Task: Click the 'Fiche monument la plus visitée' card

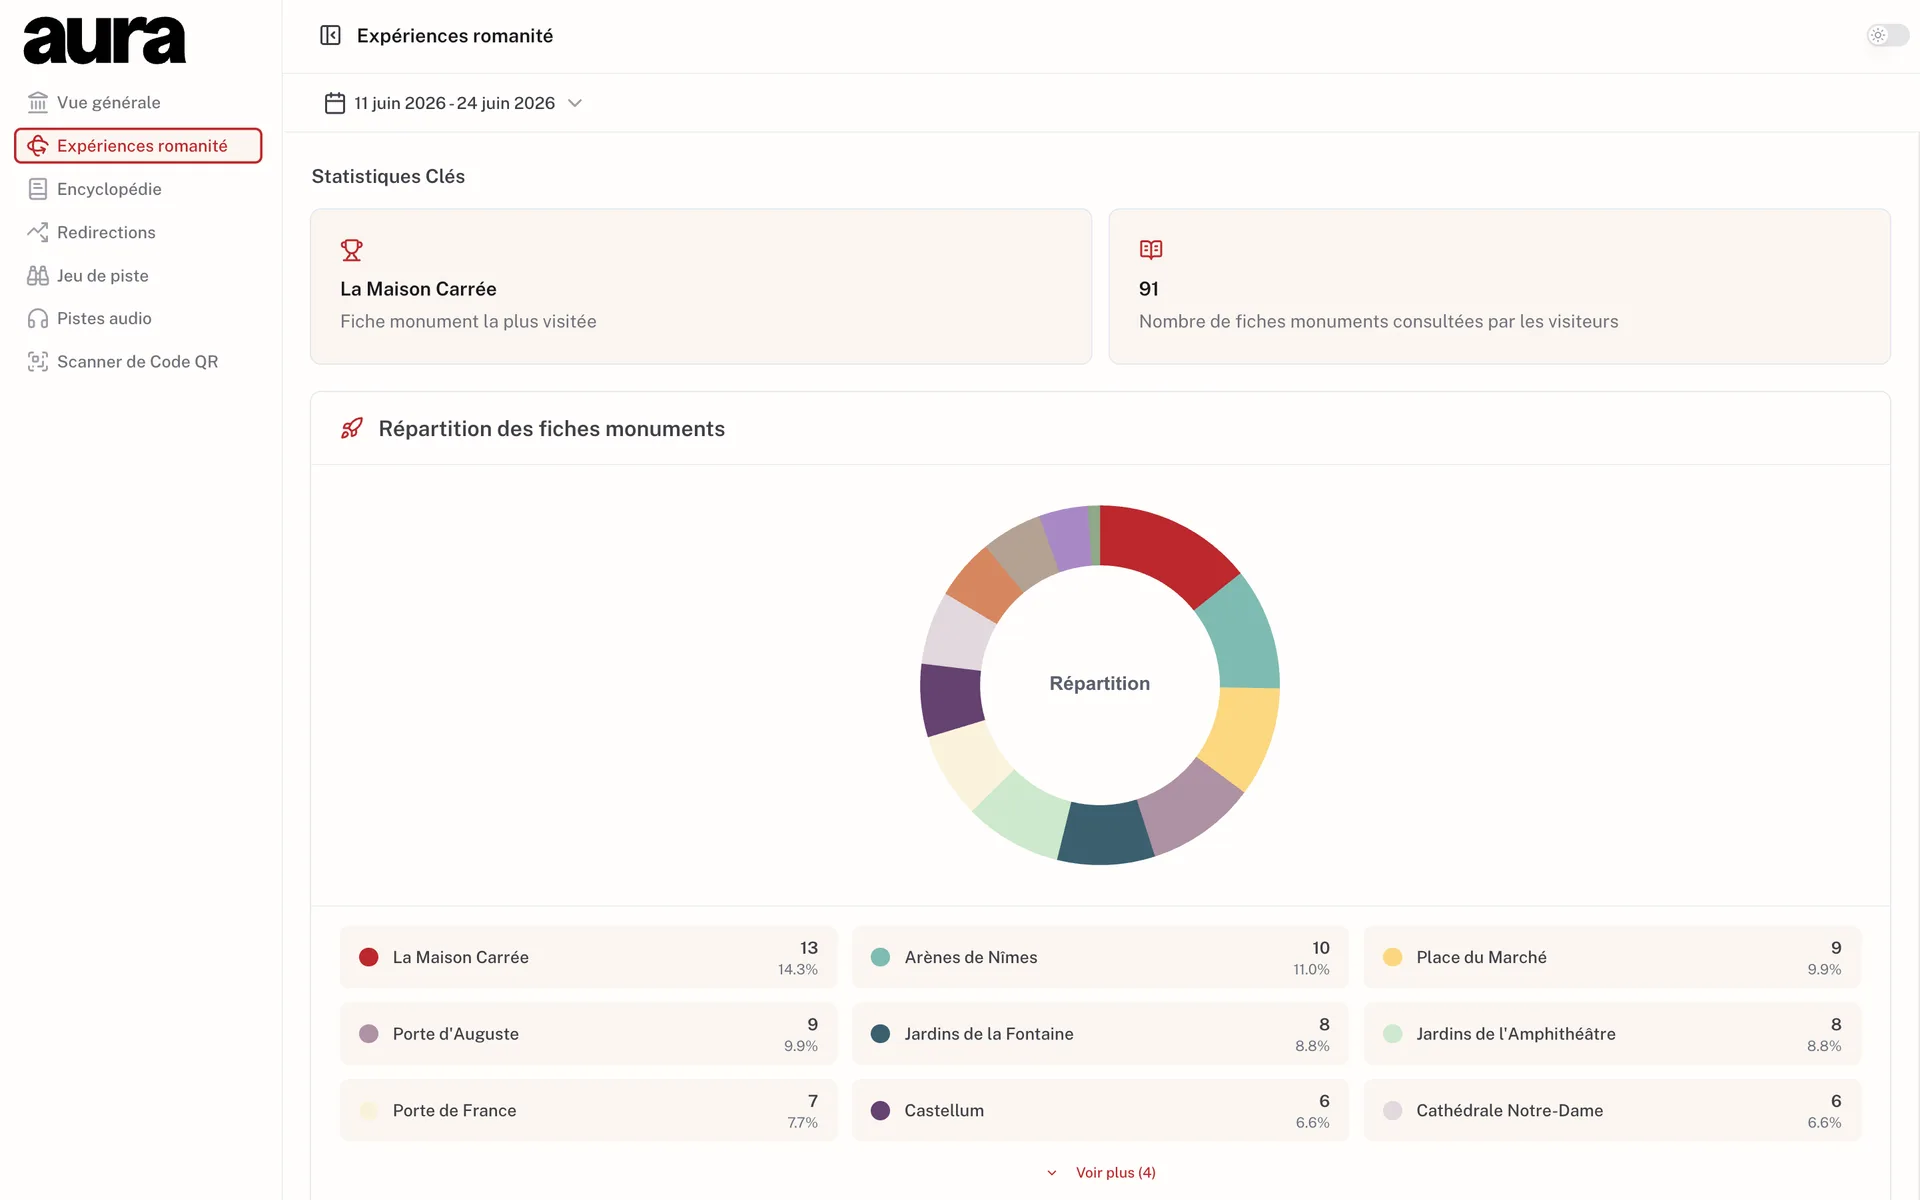Action: click(x=701, y=286)
